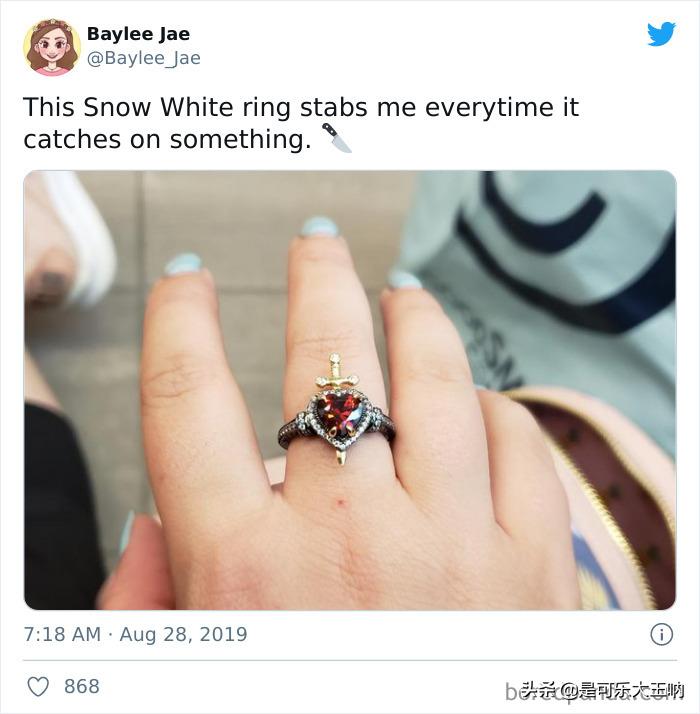Open the tweet info circle icon
Viewport: 700px width, 714px height.
[661, 634]
